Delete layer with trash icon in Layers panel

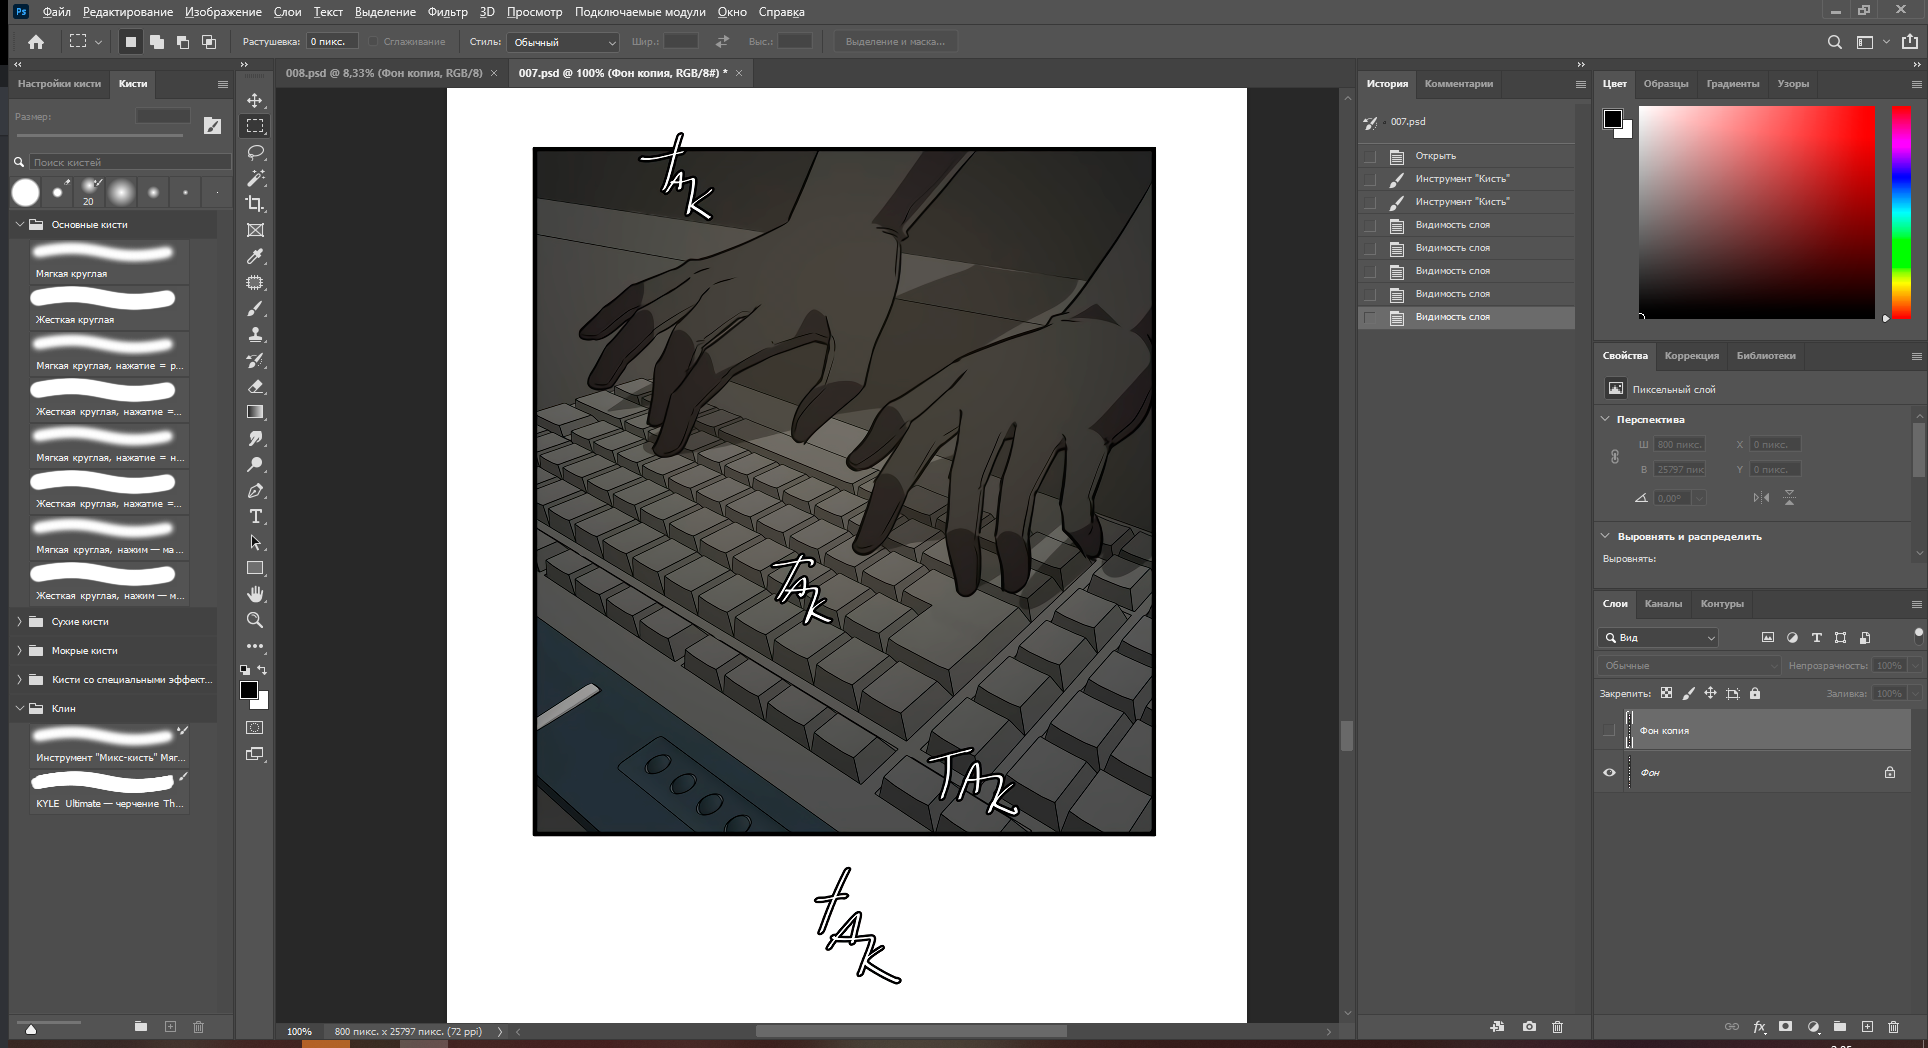click(1893, 1027)
